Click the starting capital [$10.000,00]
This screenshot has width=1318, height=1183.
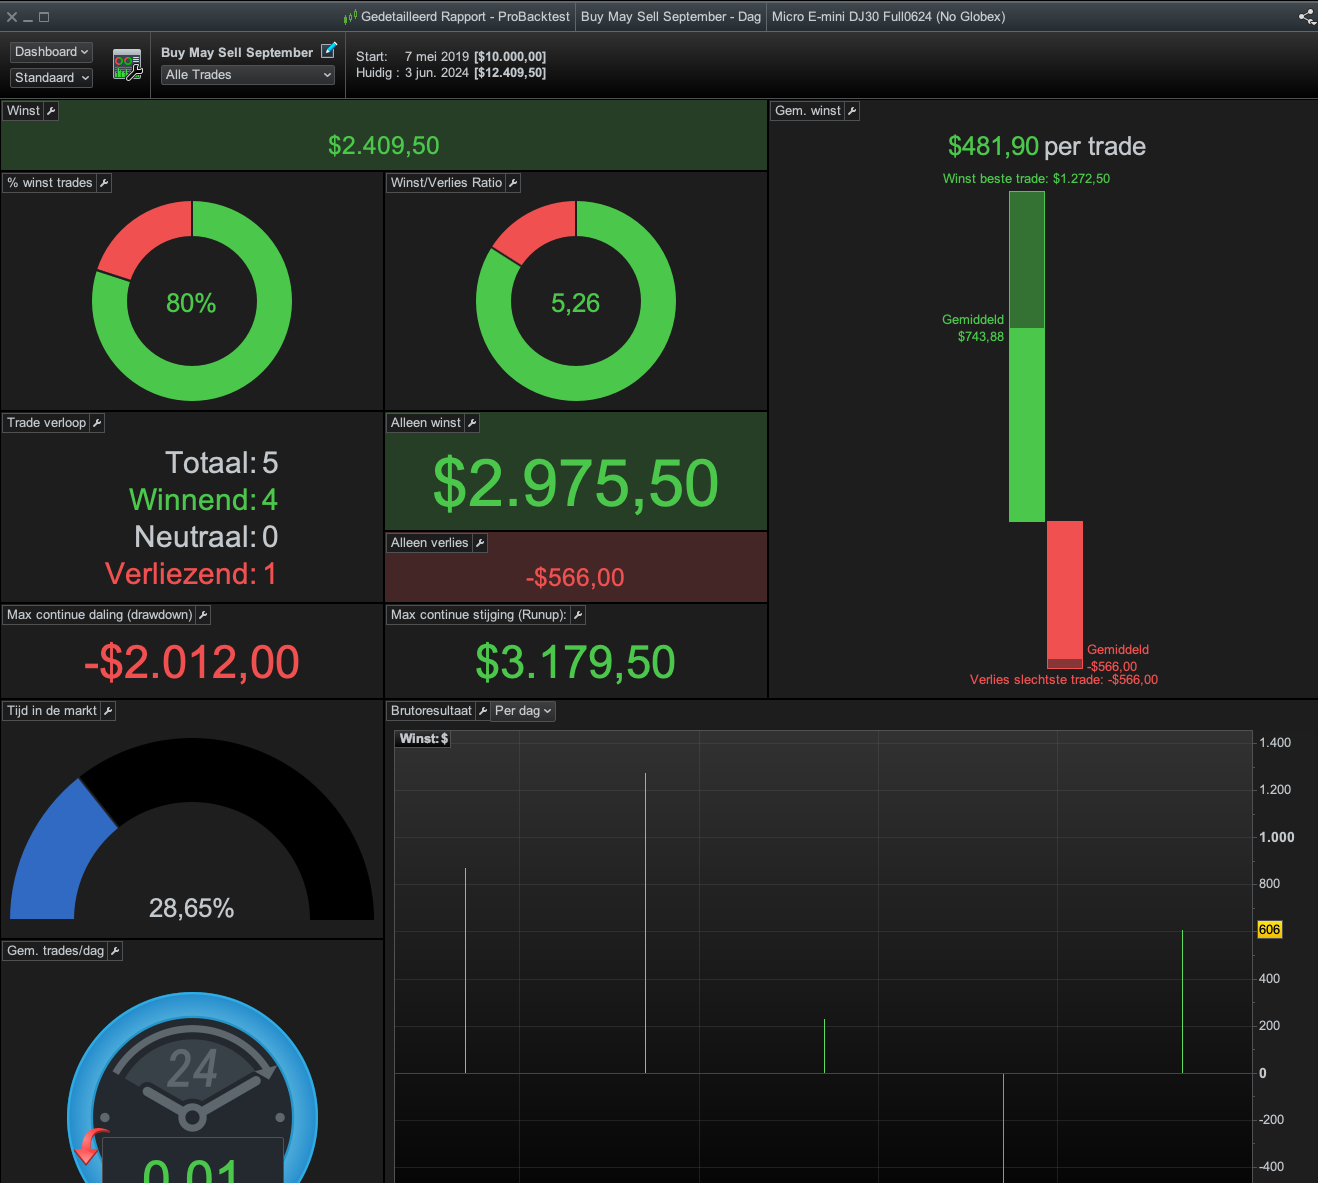[510, 57]
